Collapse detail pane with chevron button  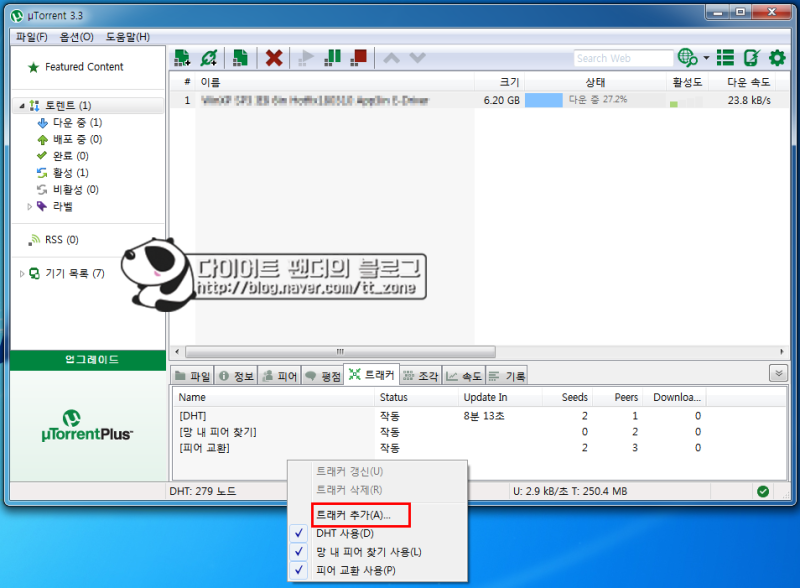[779, 374]
